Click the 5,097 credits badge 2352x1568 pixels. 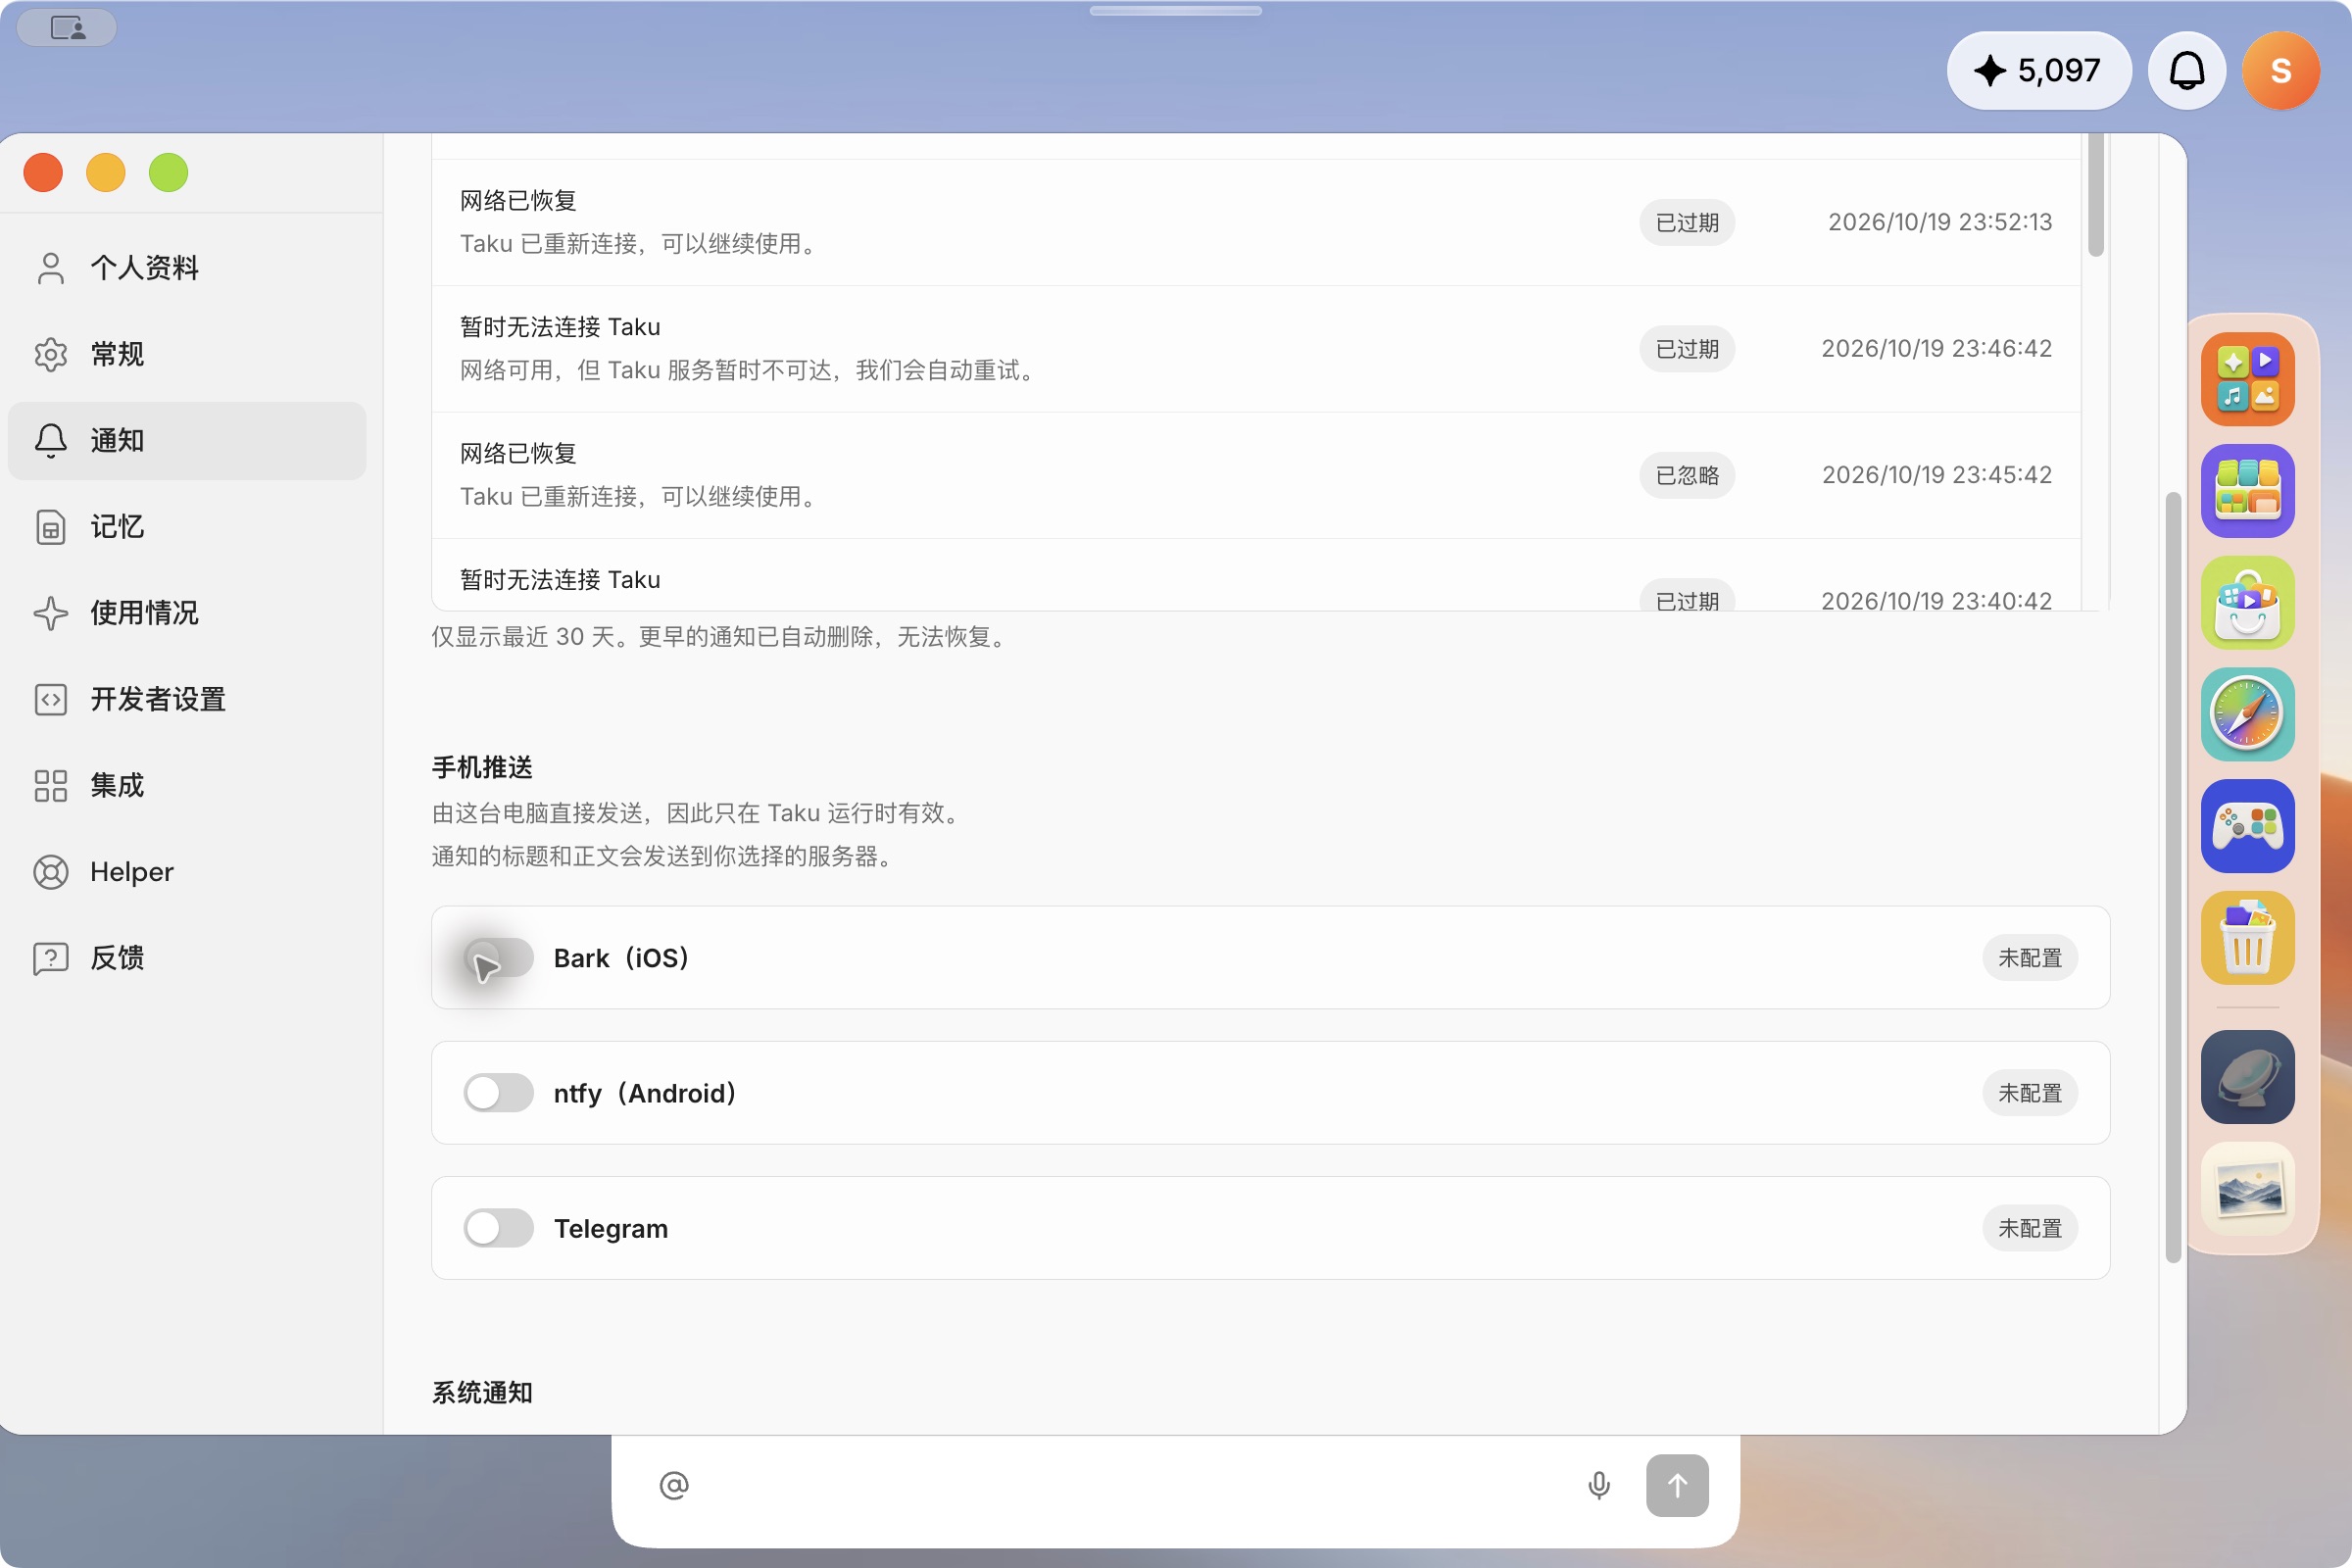pyautogui.click(x=2038, y=71)
